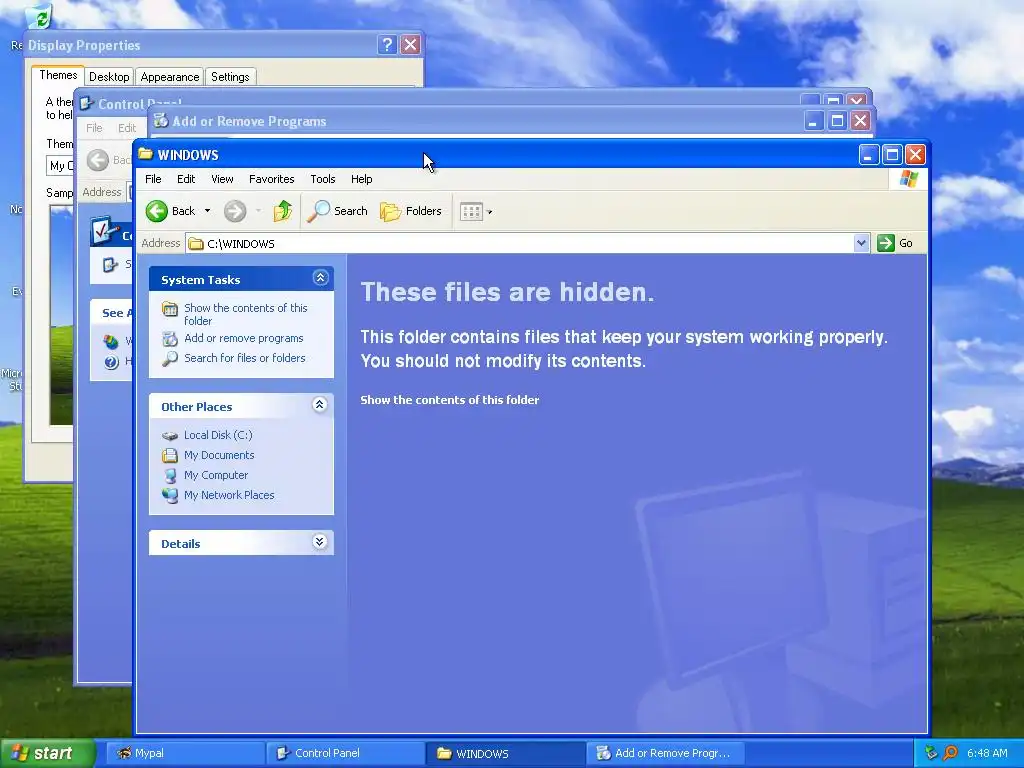Viewport: 1024px width, 768px height.
Task: Click the magnifier icon beside Search for files
Action: coord(170,359)
